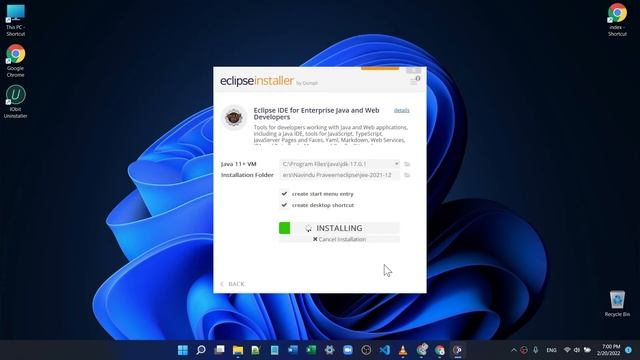Open Google Chrome desktop shortcut
Image resolution: width=640 pixels, height=360 pixels.
(16, 60)
